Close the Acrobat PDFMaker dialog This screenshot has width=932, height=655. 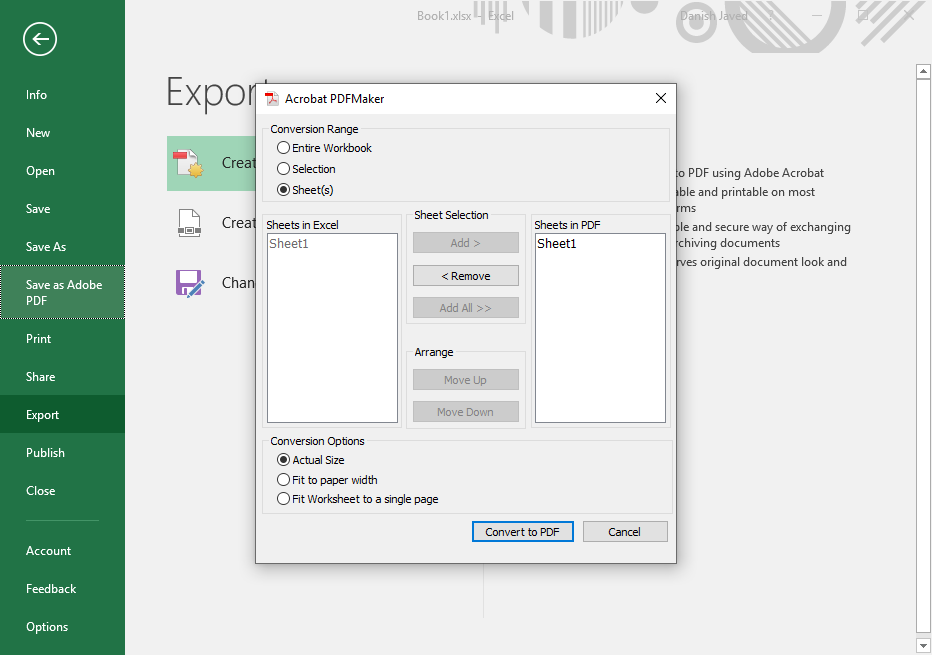click(660, 98)
